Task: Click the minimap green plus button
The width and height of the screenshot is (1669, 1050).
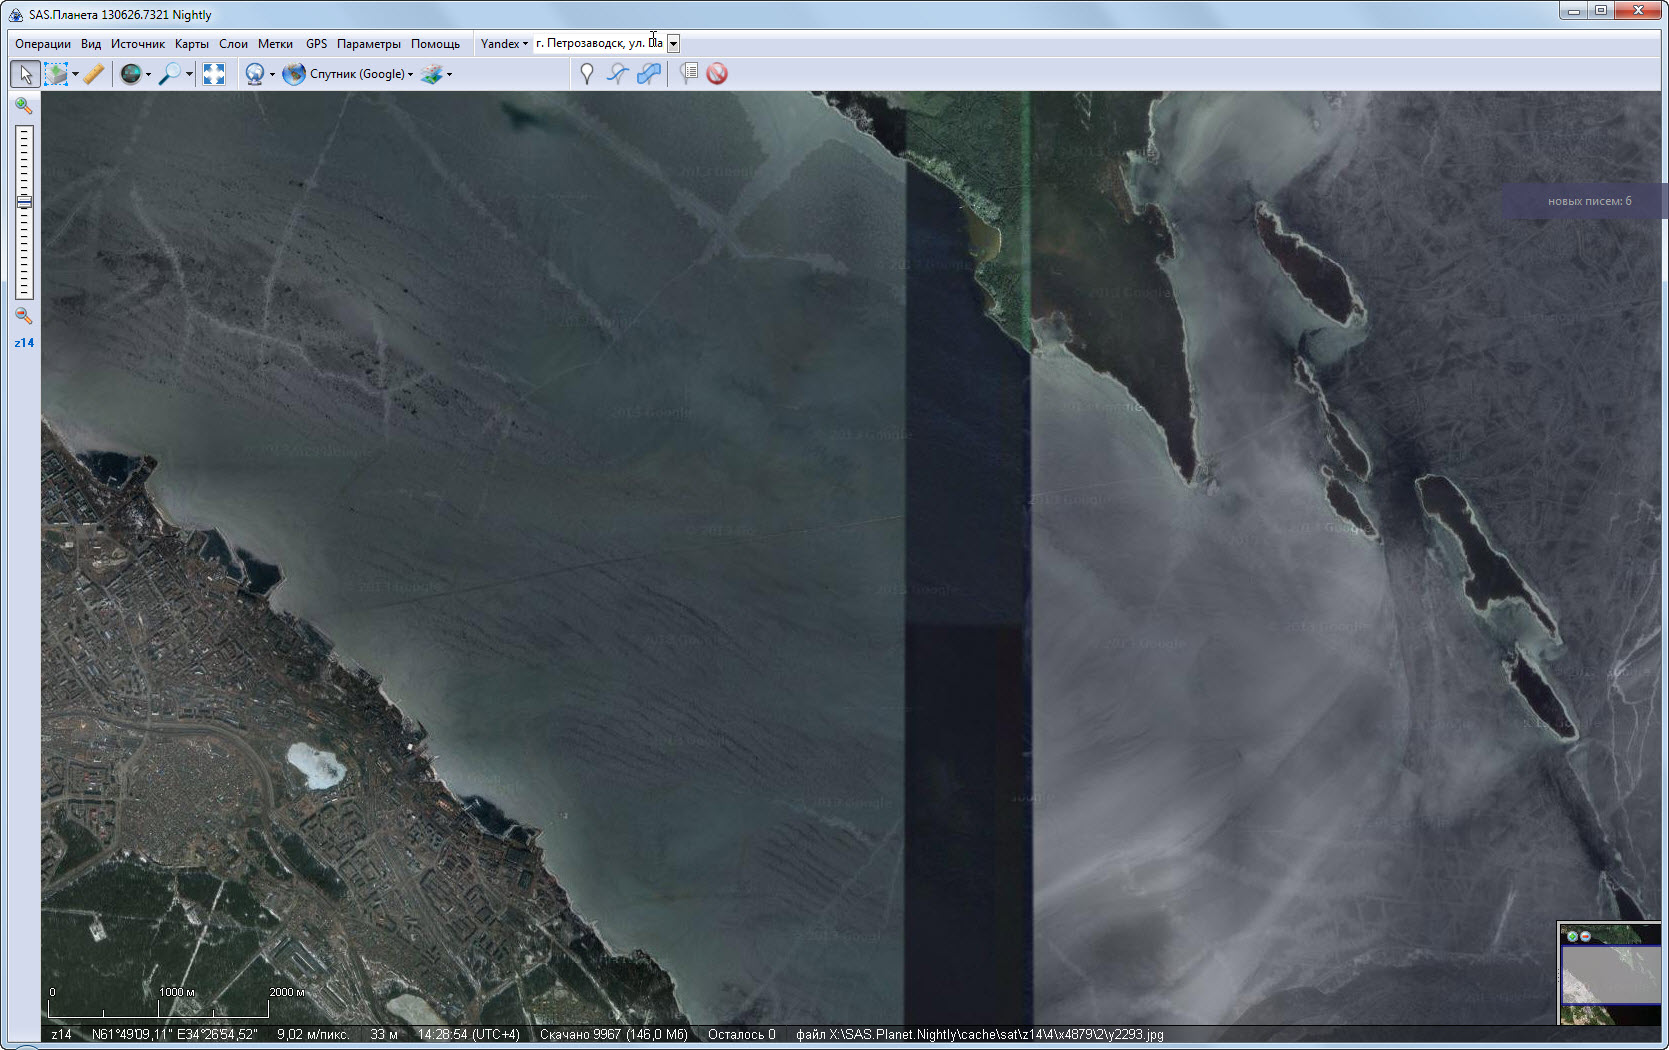Action: point(1572,936)
